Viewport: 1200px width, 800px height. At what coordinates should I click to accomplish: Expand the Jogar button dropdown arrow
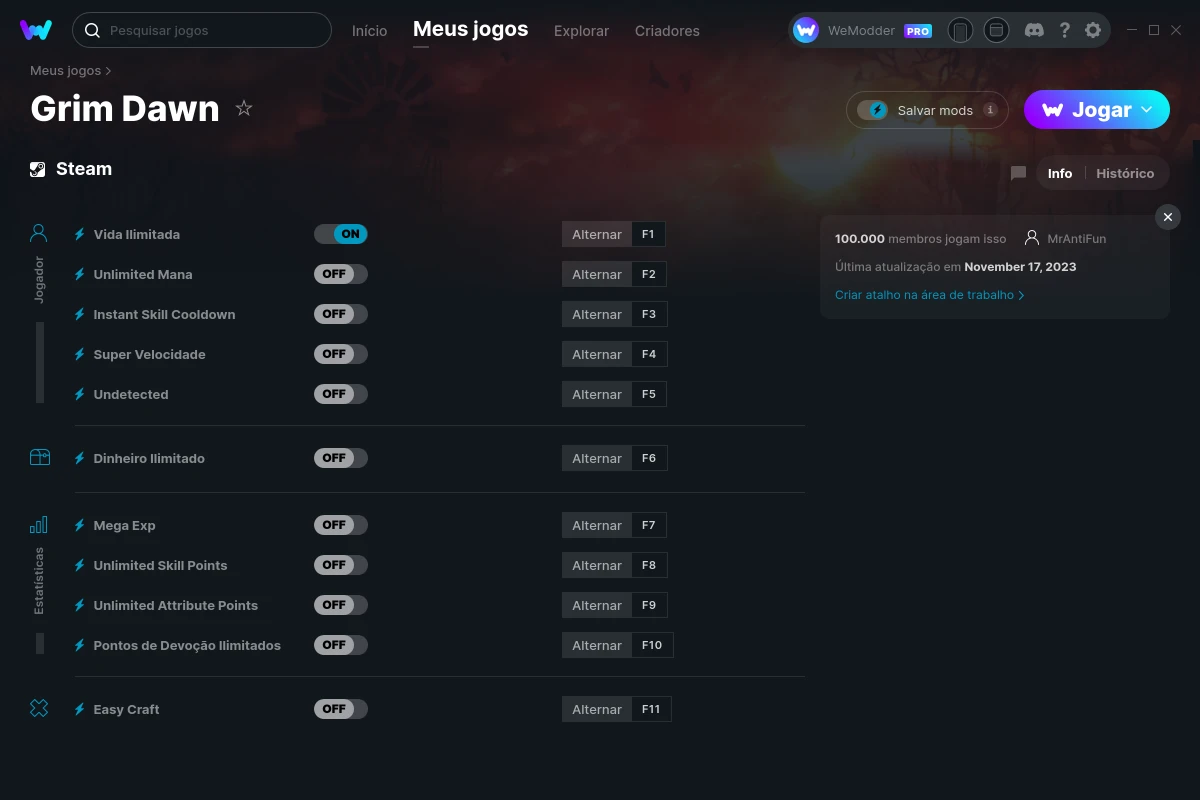pyautogui.click(x=1147, y=109)
